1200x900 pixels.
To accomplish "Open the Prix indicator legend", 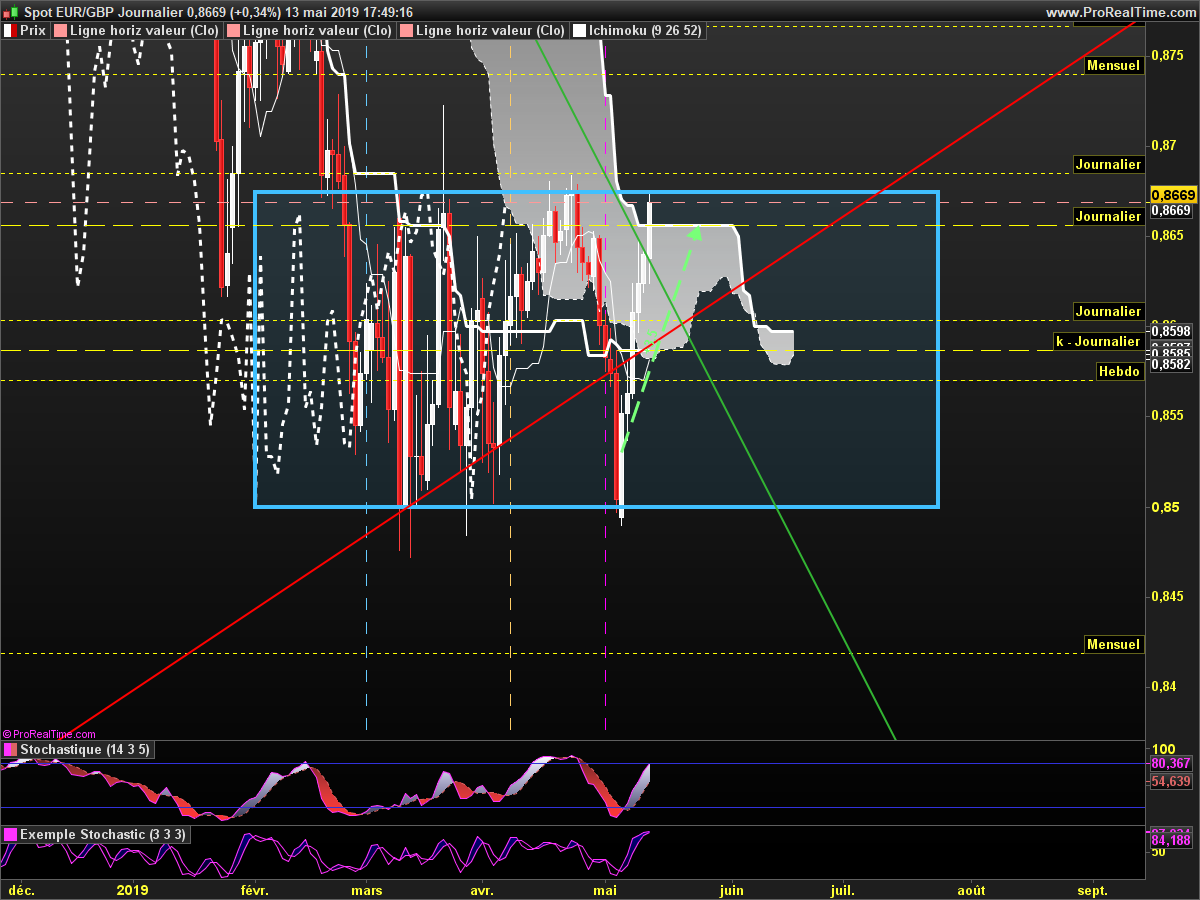I will point(26,31).
